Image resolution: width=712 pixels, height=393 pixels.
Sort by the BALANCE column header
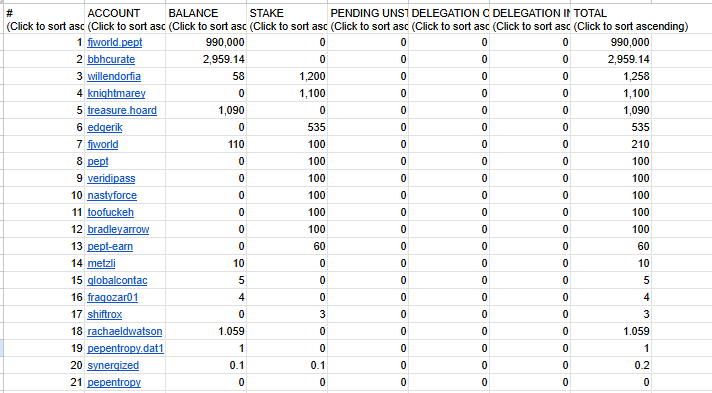click(x=206, y=20)
